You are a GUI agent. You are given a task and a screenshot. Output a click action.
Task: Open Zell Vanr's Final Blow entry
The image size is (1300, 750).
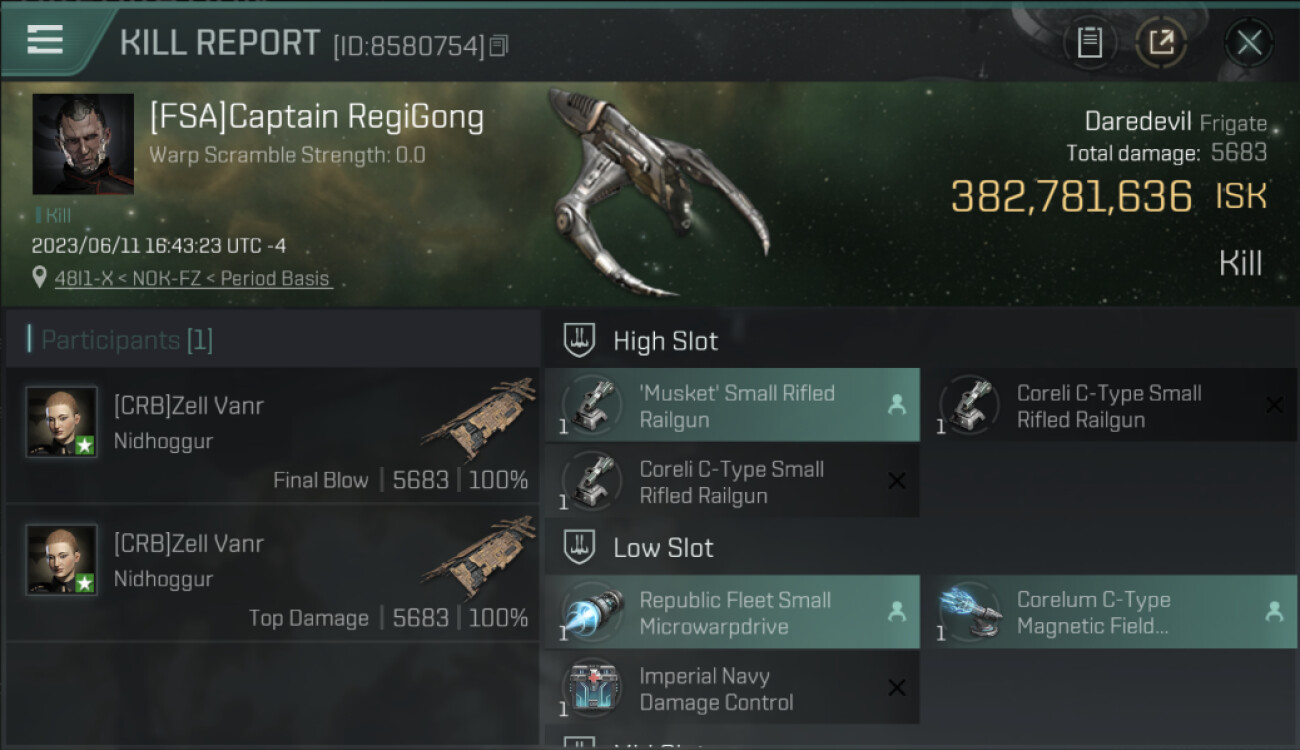tap(272, 435)
